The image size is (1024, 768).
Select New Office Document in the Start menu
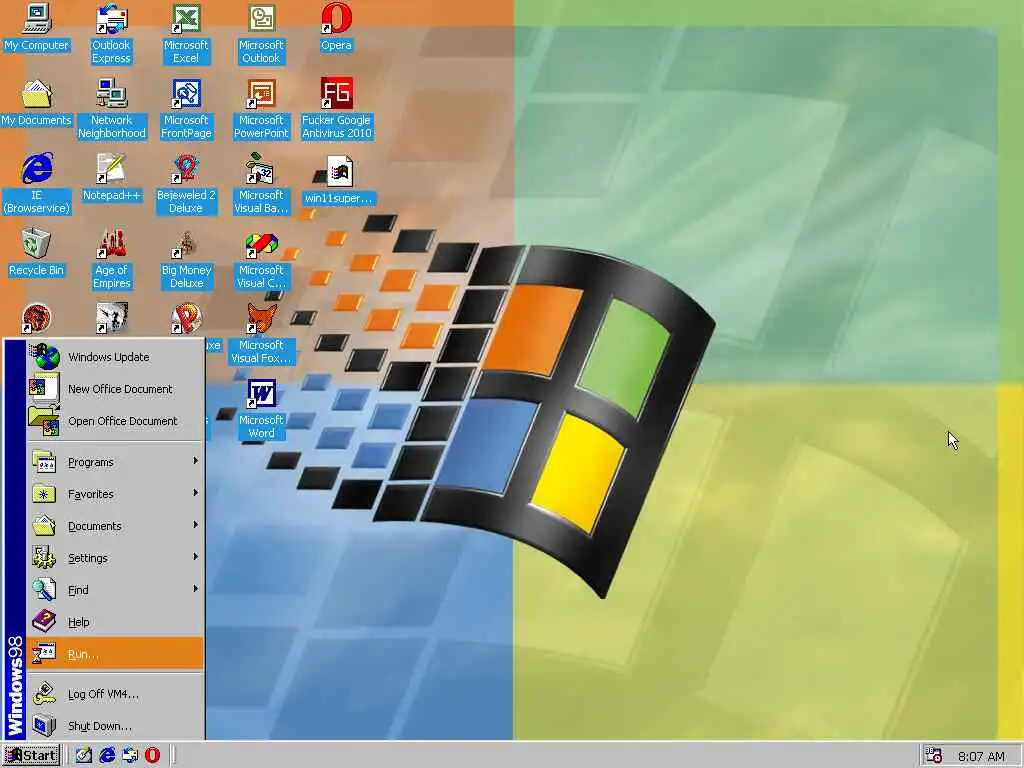115,389
